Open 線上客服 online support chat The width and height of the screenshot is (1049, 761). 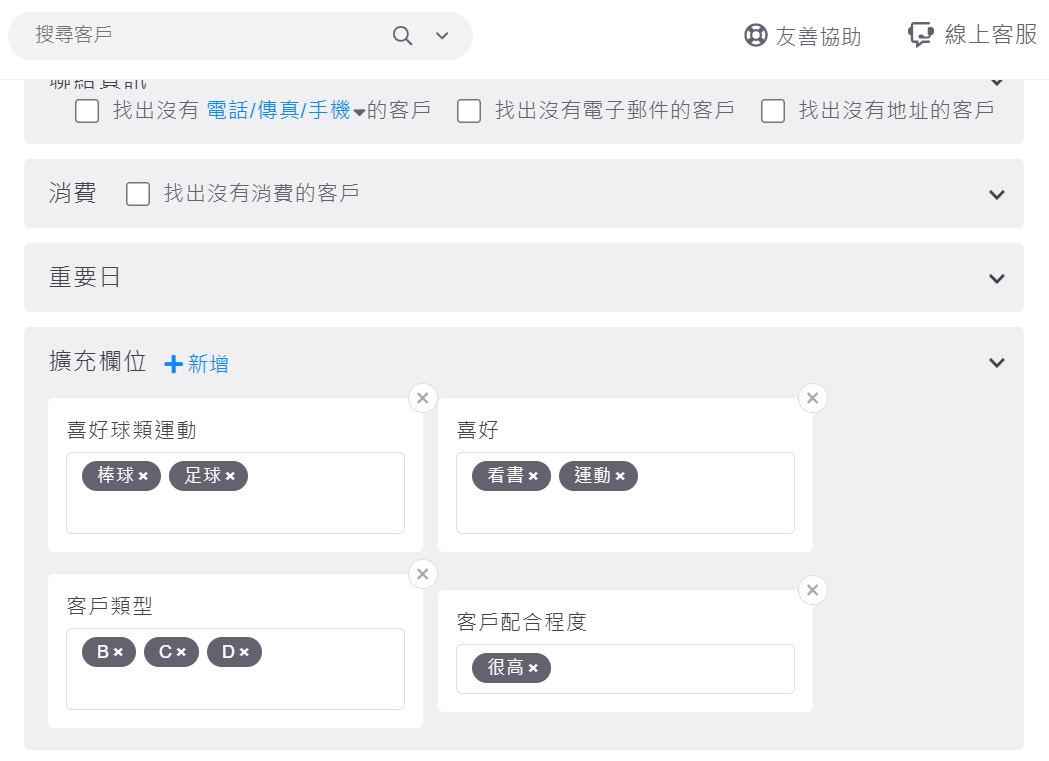(x=973, y=35)
